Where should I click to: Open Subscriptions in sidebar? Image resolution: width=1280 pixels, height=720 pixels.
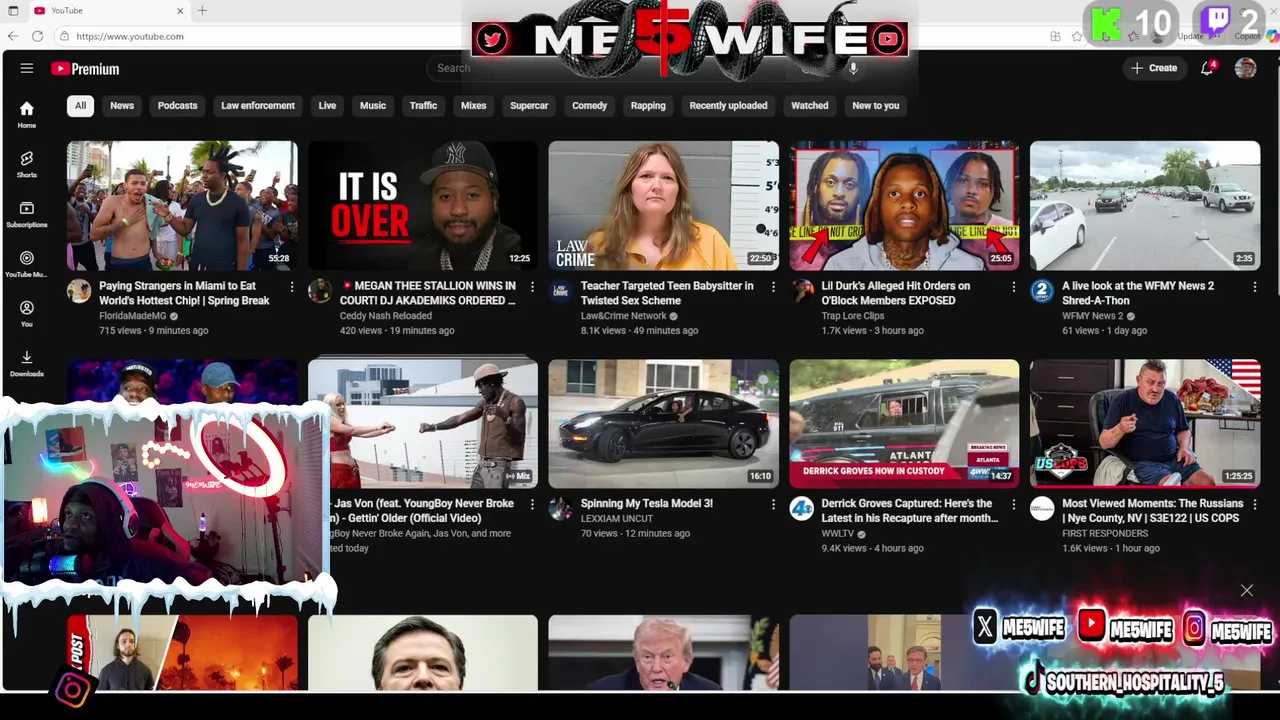coord(27,214)
